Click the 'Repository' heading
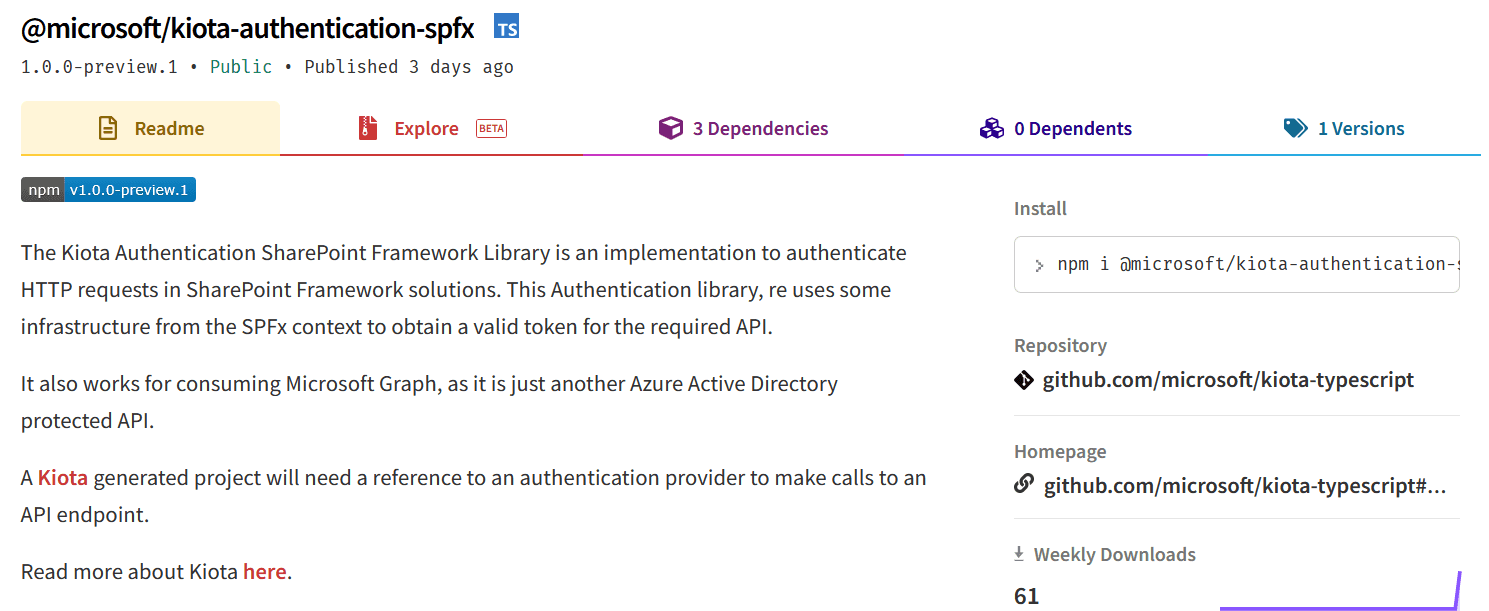The width and height of the screenshot is (1489, 611). 1060,346
